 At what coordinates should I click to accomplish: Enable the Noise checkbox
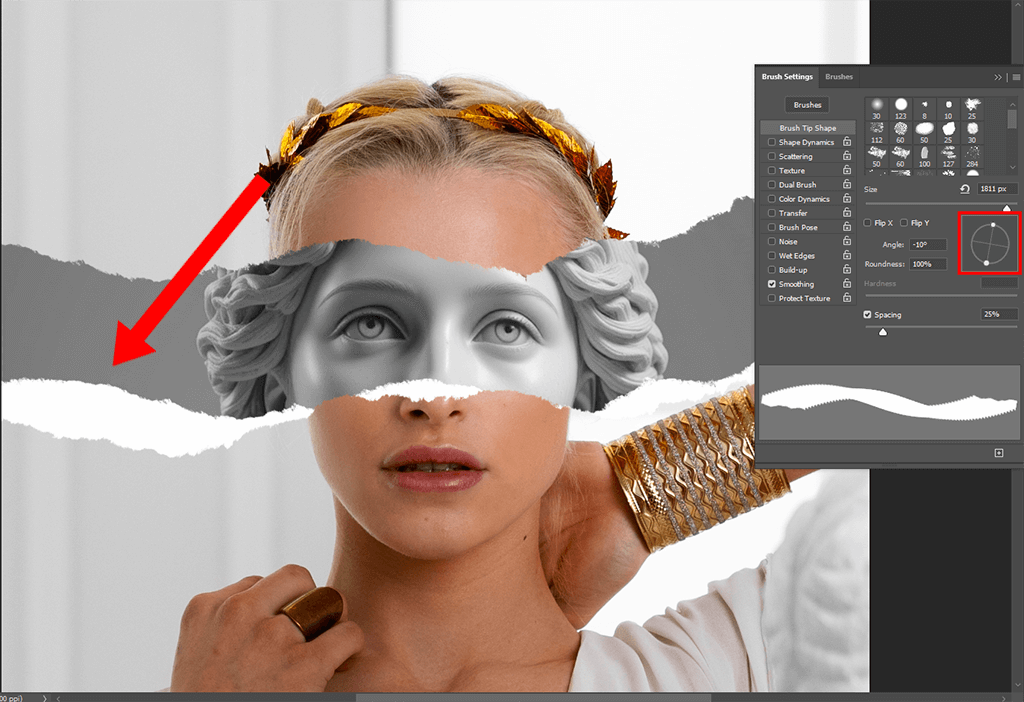pyautogui.click(x=772, y=241)
